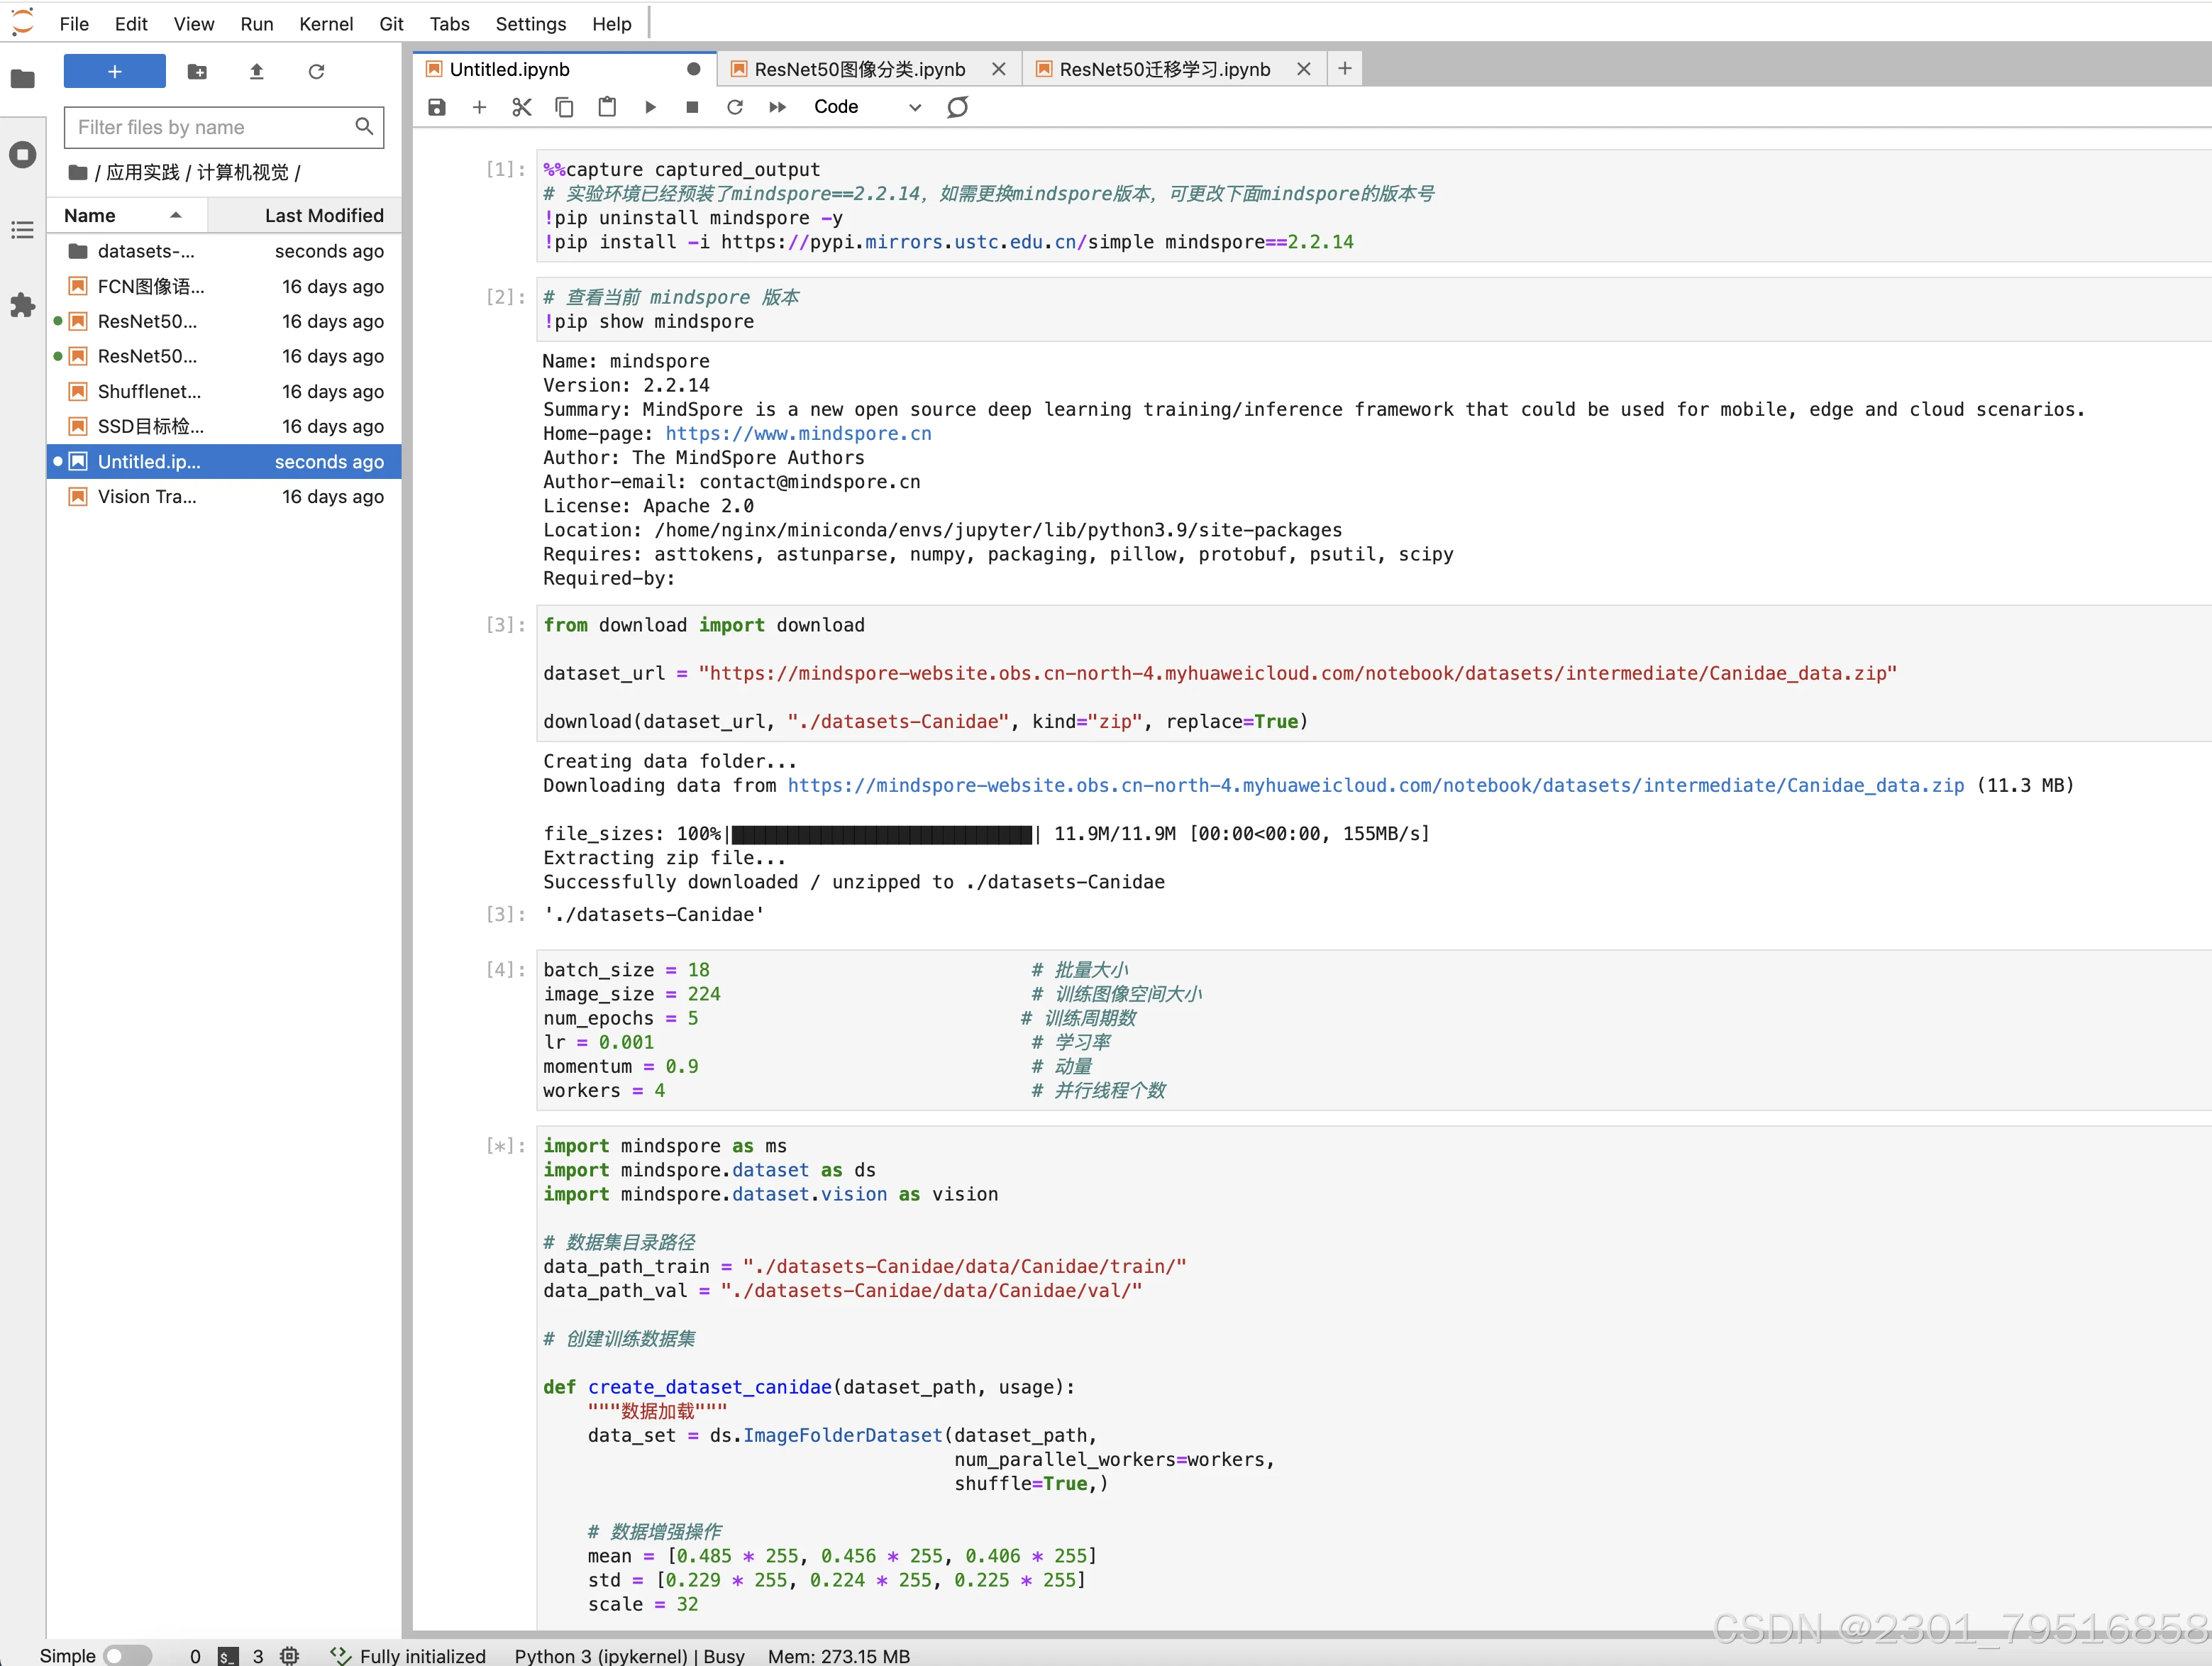The height and width of the screenshot is (1666, 2212).
Task: Open the https://www.mindspore.cn home-page link
Action: 798,433
